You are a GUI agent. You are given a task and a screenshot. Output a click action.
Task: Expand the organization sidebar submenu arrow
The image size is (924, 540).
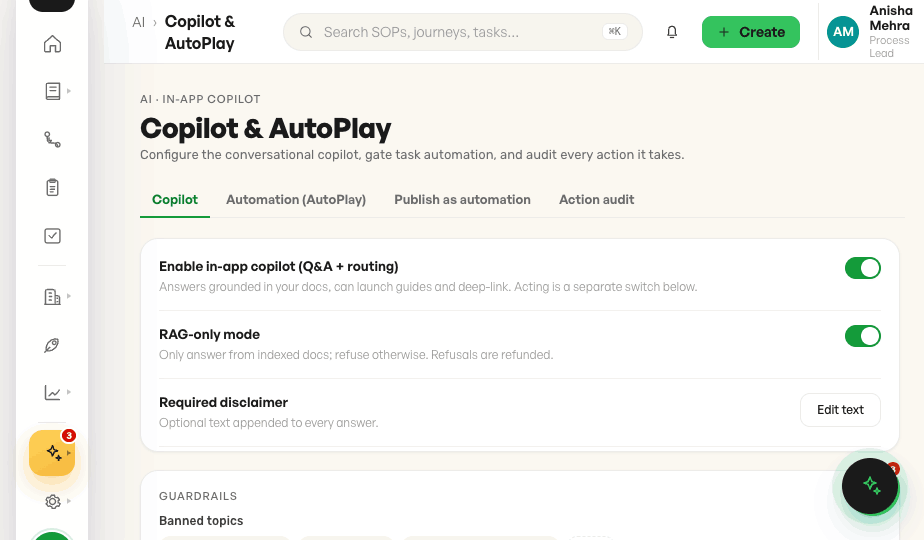click(69, 296)
